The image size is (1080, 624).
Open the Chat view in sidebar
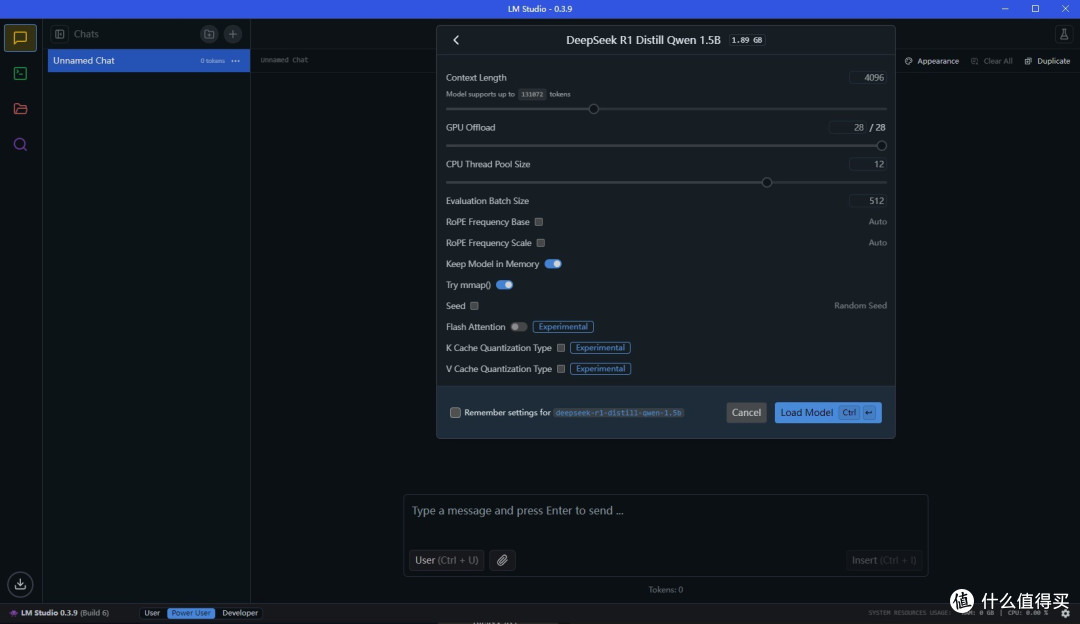20,38
